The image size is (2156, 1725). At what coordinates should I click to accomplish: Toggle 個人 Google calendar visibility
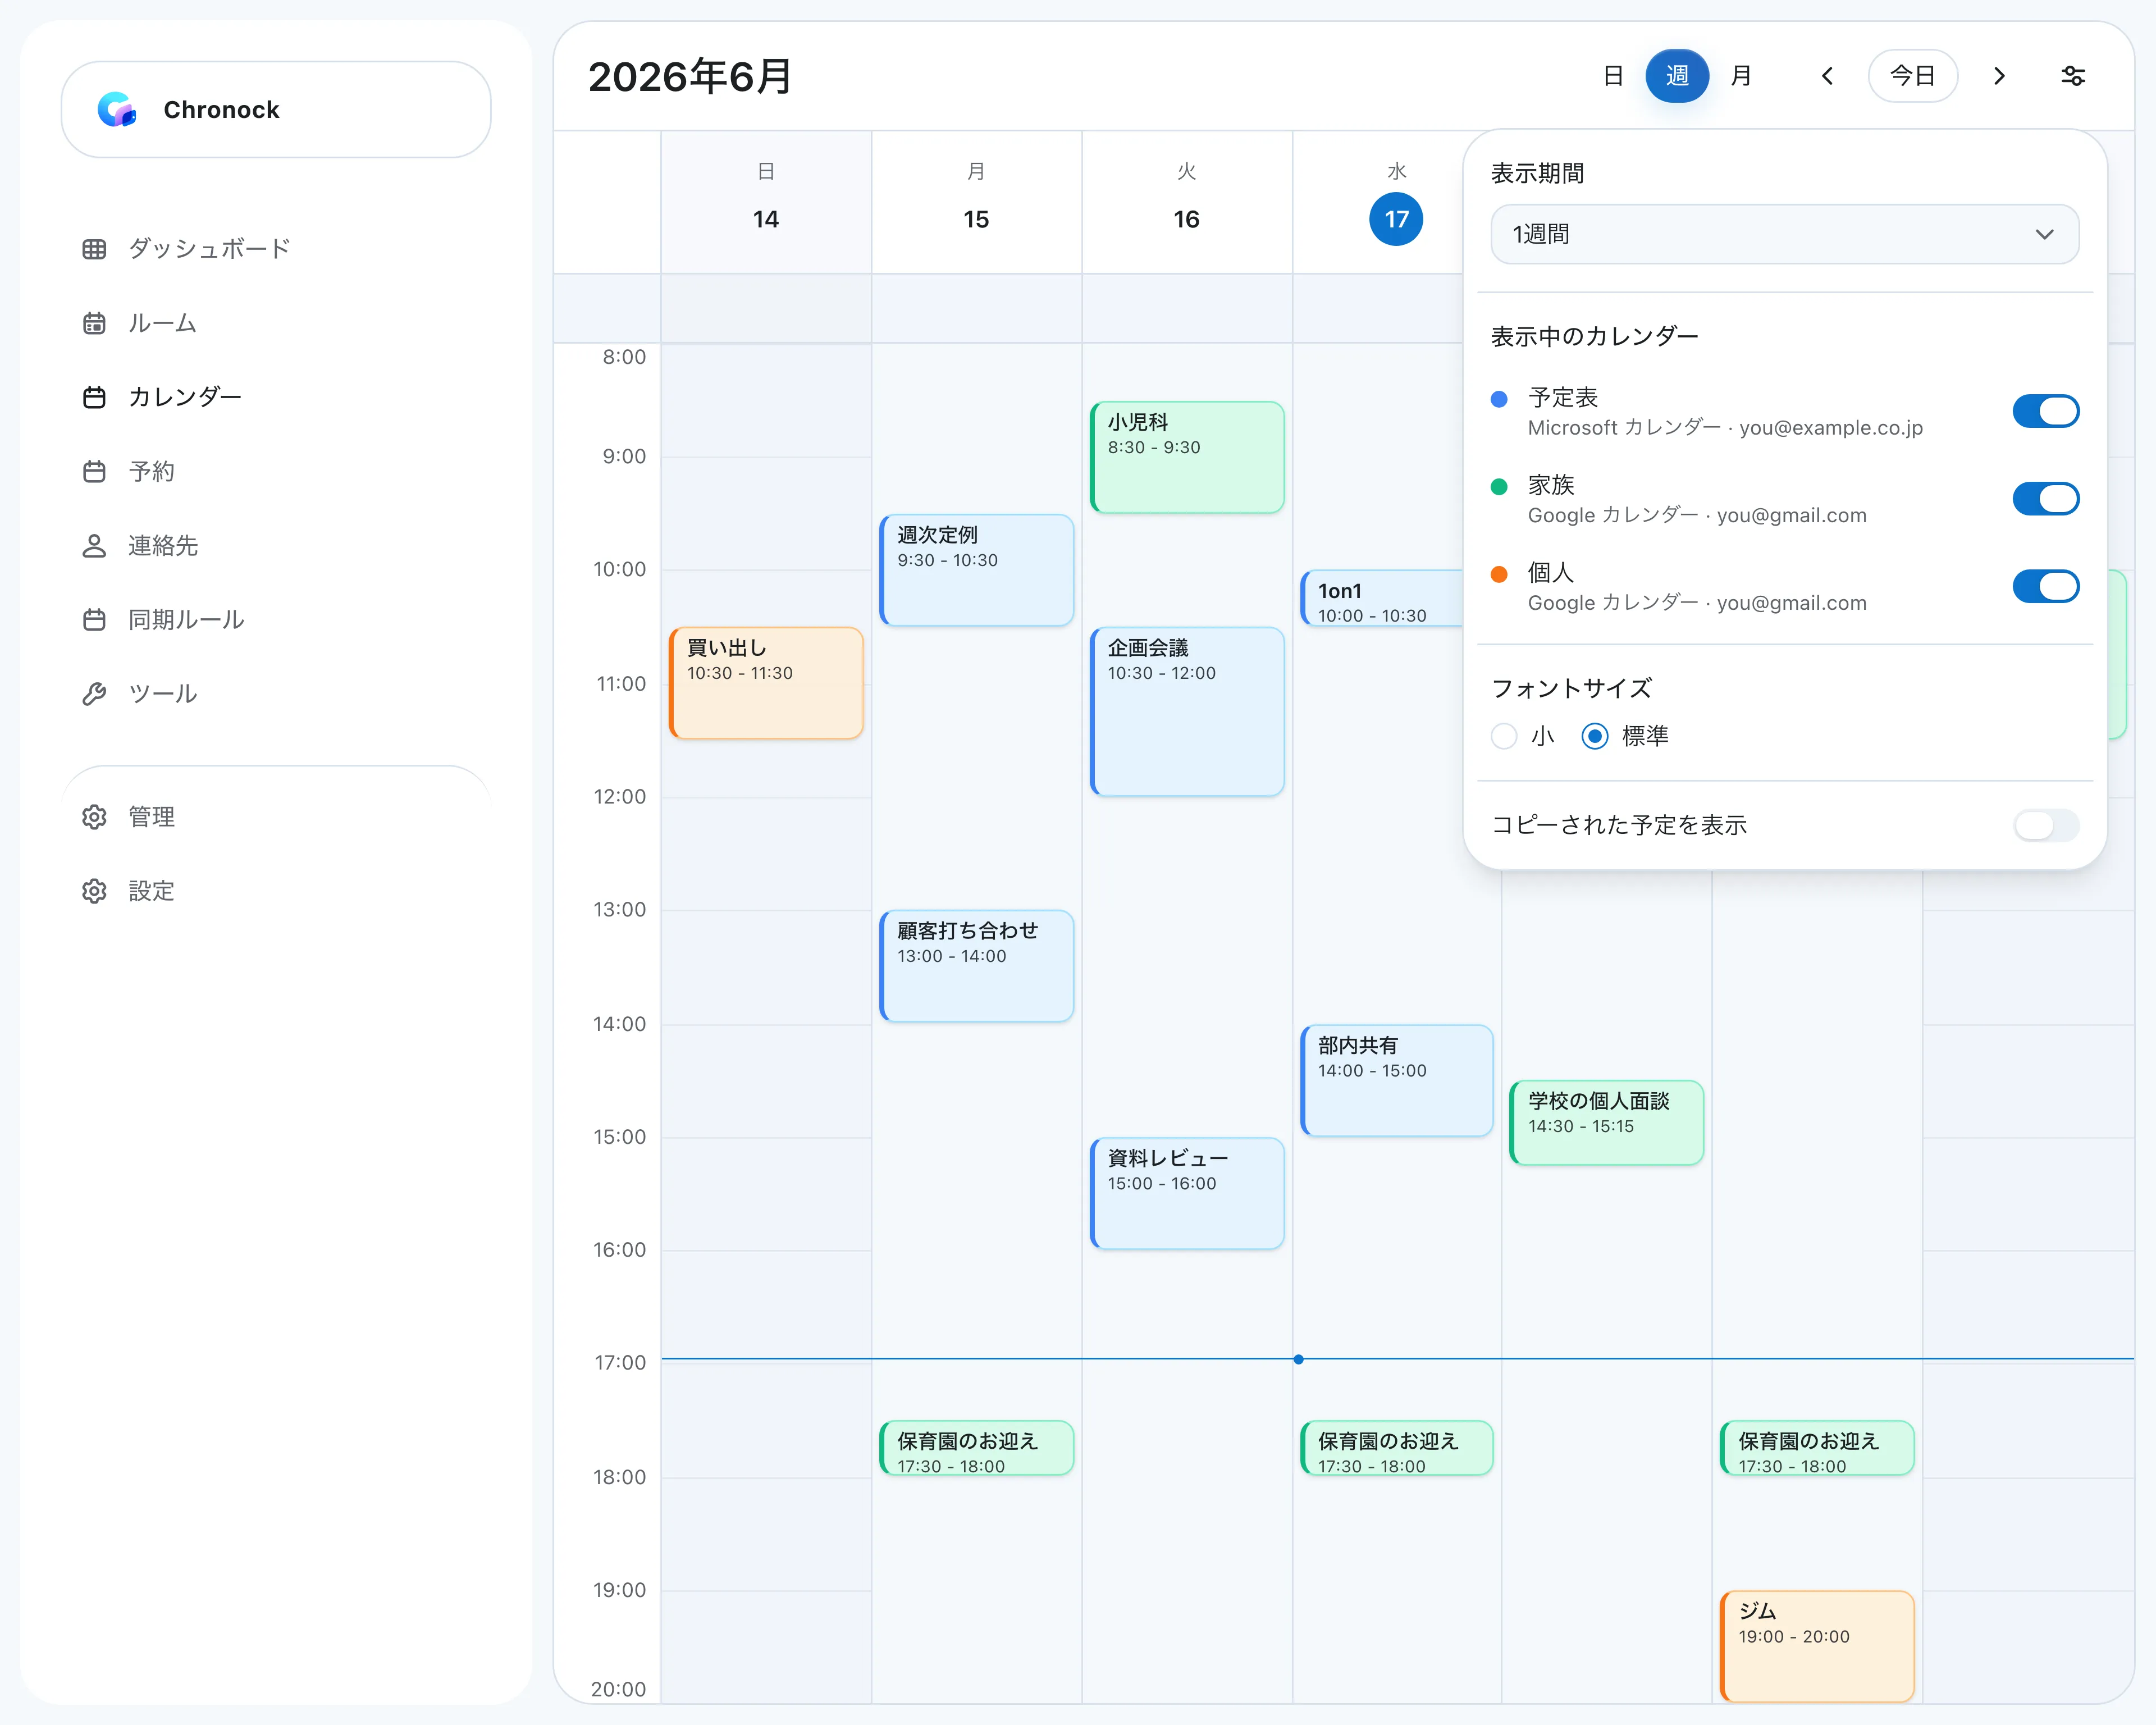[2045, 586]
